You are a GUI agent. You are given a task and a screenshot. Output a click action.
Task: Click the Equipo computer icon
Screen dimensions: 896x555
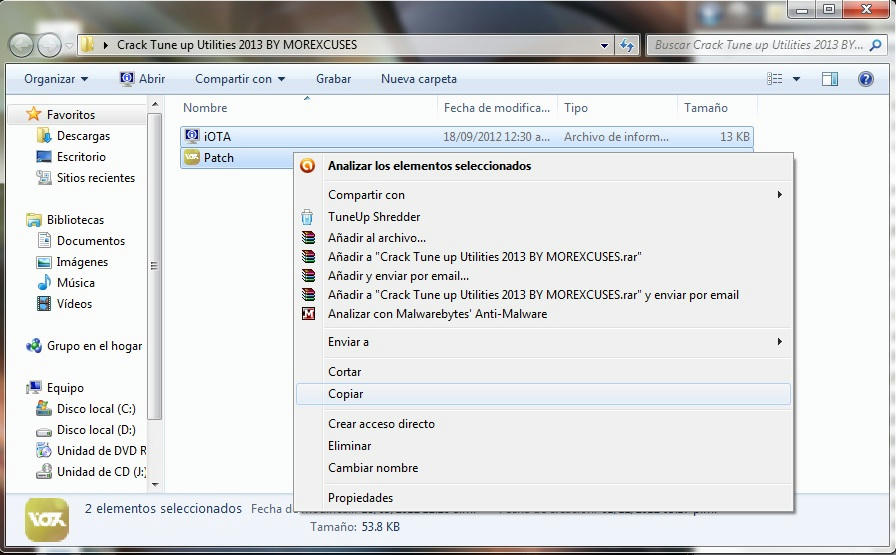[x=34, y=388]
